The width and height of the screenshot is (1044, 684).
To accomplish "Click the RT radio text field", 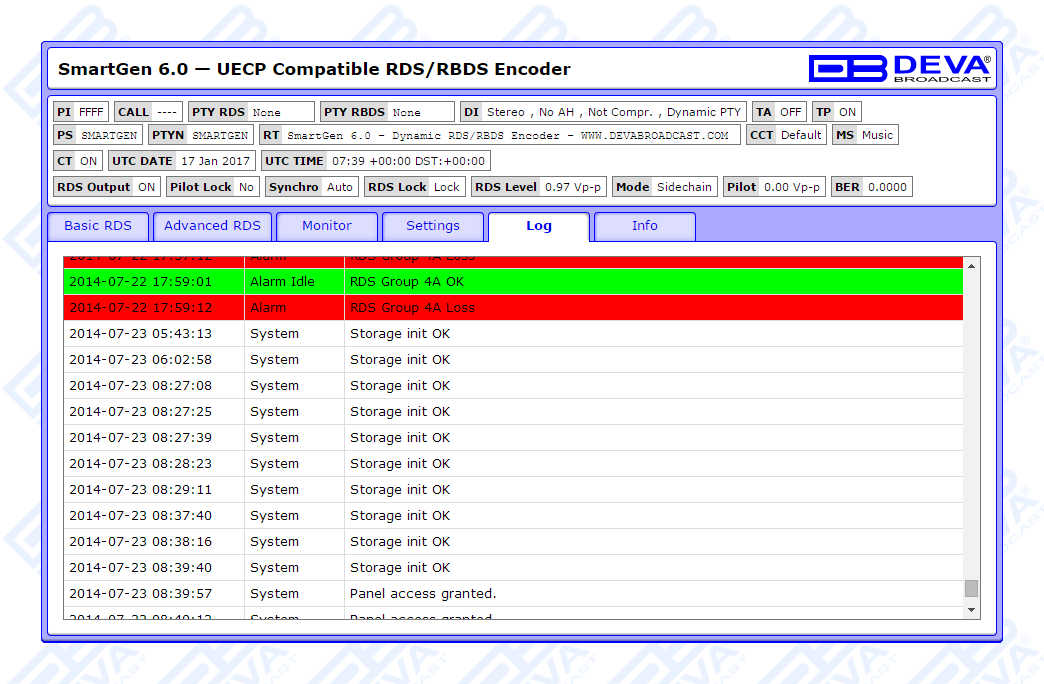I will pyautogui.click(x=500, y=135).
